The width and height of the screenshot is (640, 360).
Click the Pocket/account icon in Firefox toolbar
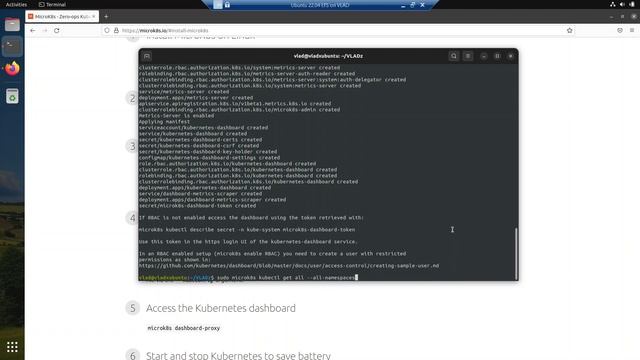(x=620, y=31)
